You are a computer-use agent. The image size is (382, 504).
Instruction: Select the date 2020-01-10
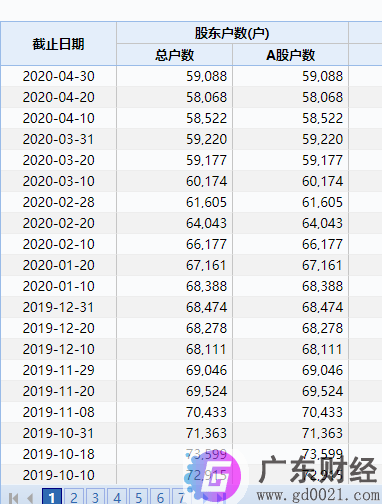59,286
